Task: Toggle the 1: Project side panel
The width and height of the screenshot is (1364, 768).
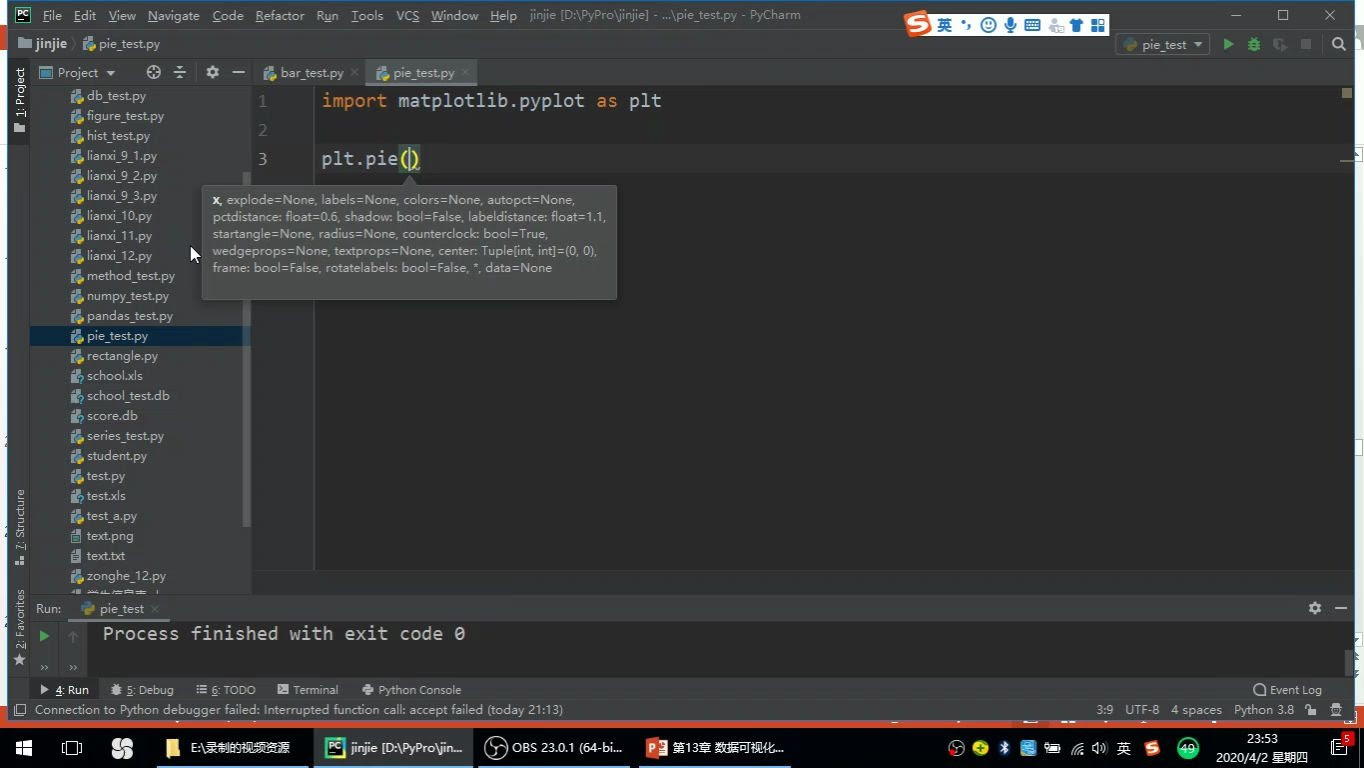Action: coord(19,100)
